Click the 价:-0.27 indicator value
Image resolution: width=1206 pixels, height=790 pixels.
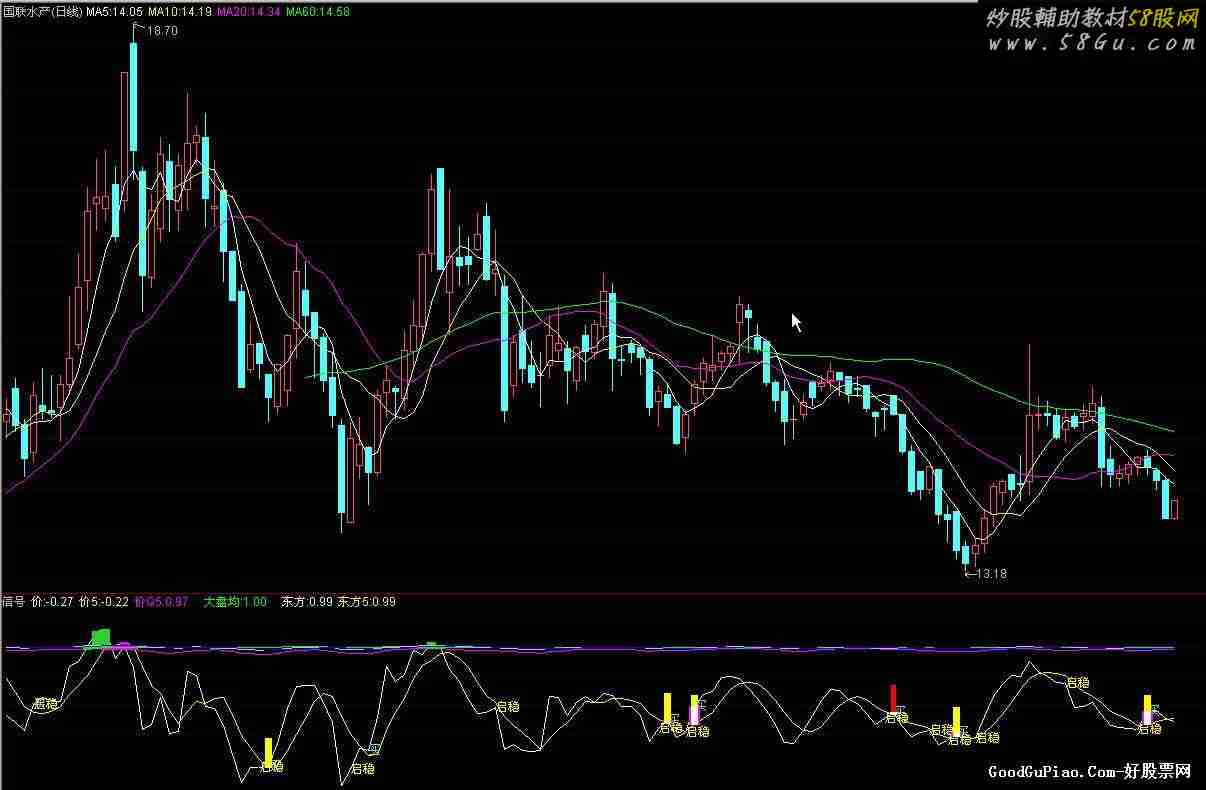pyautogui.click(x=52, y=602)
